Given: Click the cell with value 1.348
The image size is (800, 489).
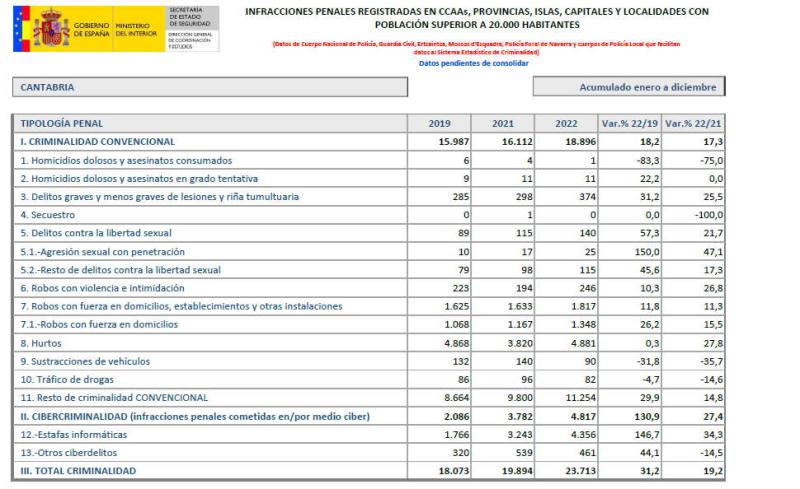Looking at the screenshot, I should 566,325.
